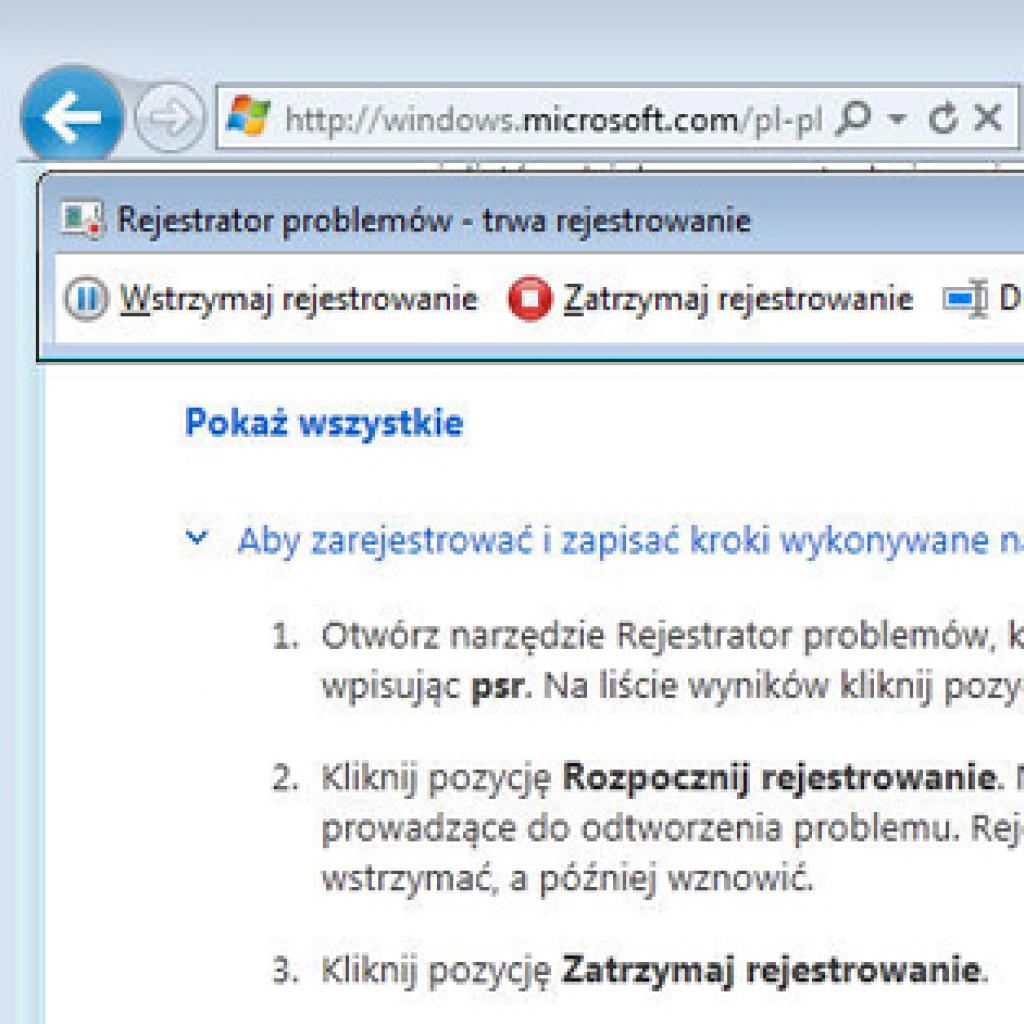Click Wstrzymaj rejestrowanie label
This screenshot has width=1024, height=1024.
298,300
